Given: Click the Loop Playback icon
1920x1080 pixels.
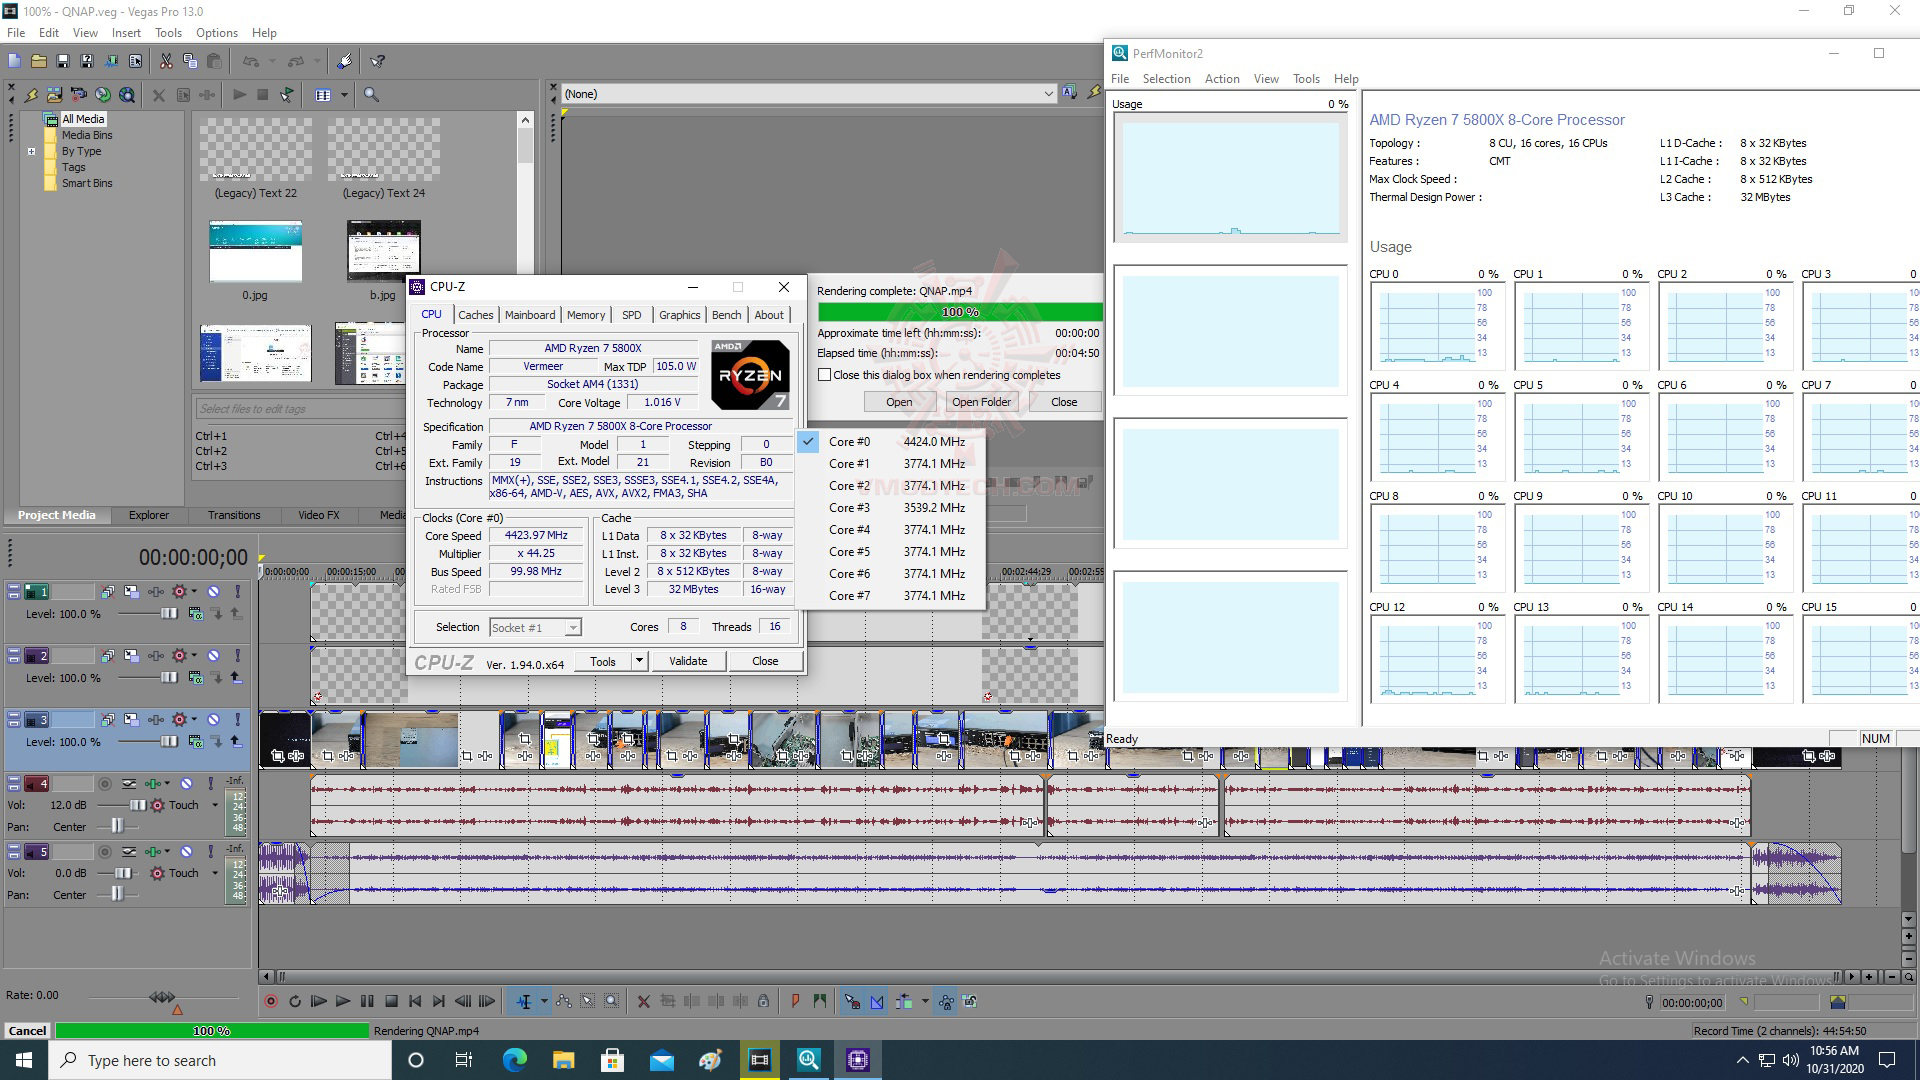Looking at the screenshot, I should coord(295,1001).
